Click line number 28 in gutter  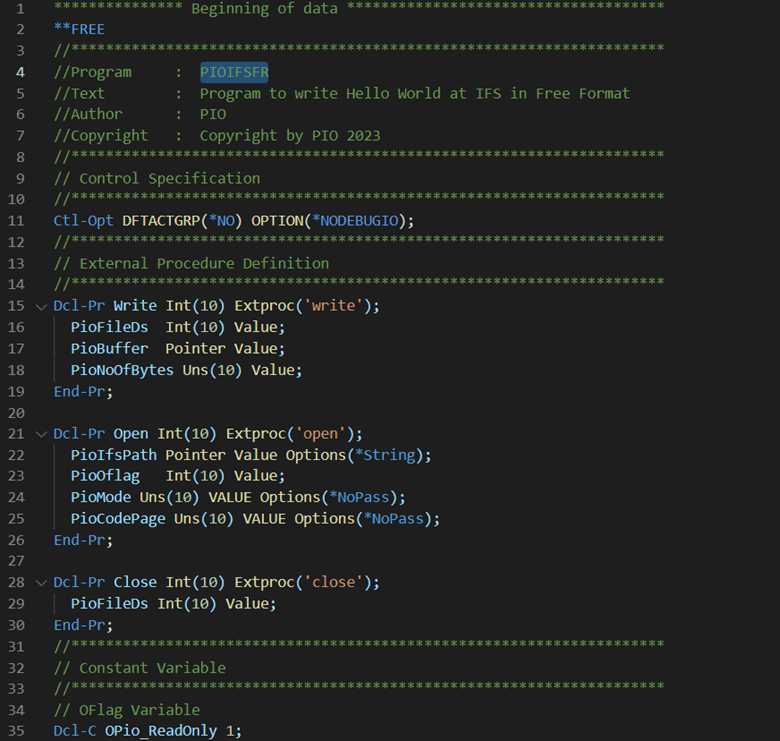point(16,582)
